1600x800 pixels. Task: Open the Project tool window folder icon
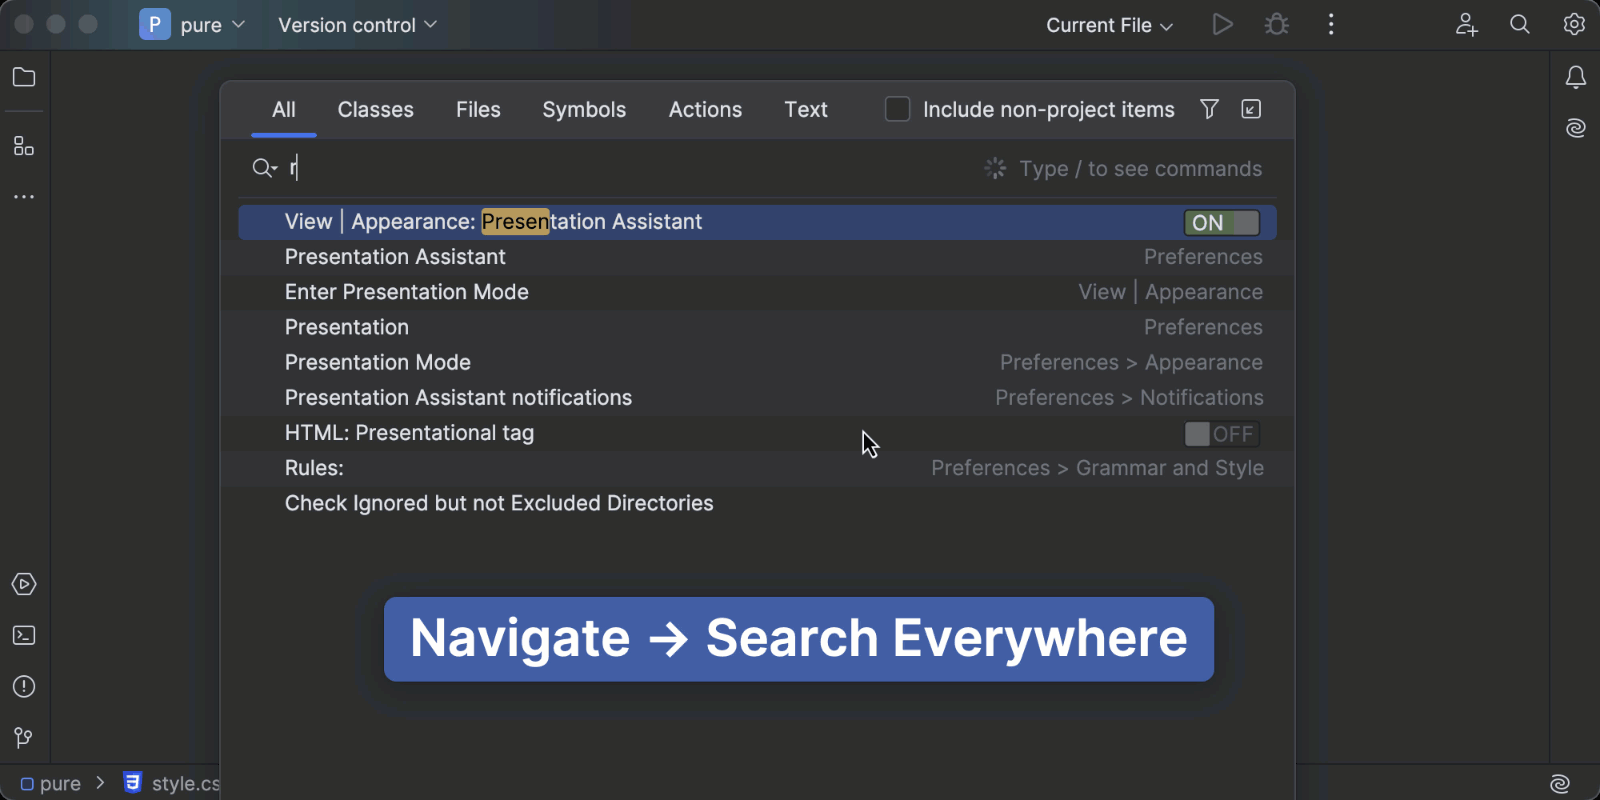(24, 77)
